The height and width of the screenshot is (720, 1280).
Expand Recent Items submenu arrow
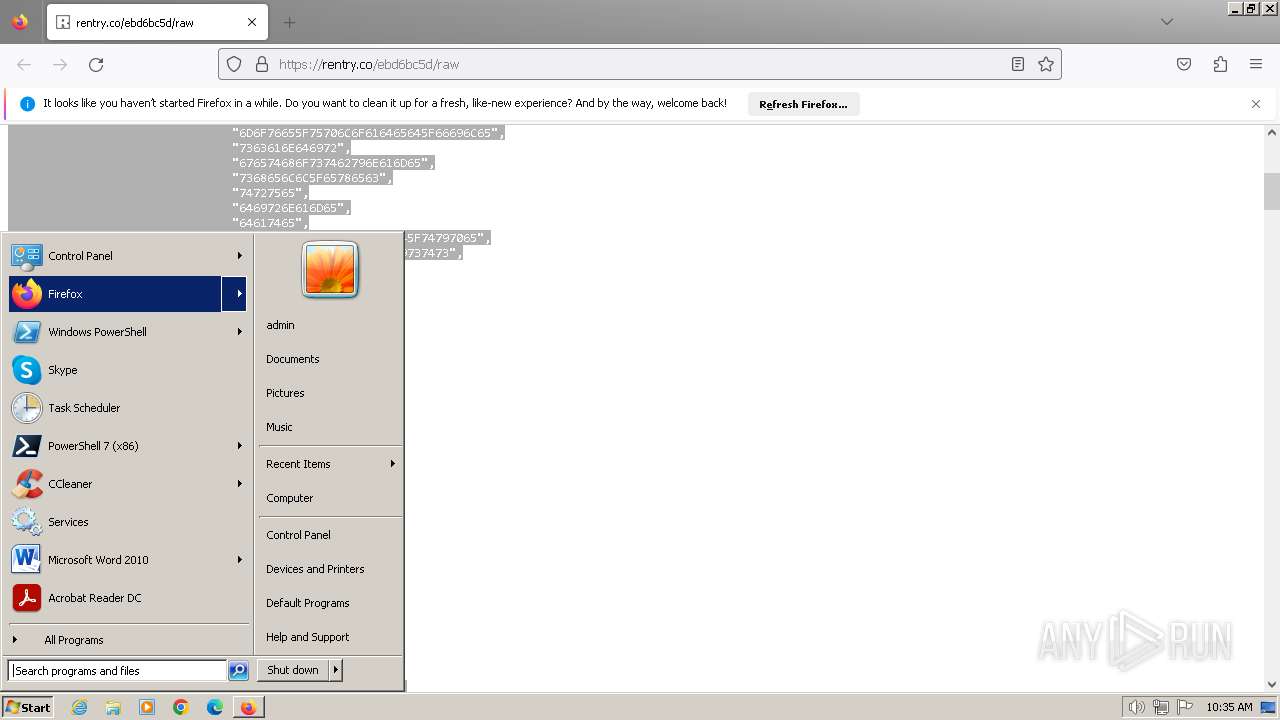(x=392, y=464)
